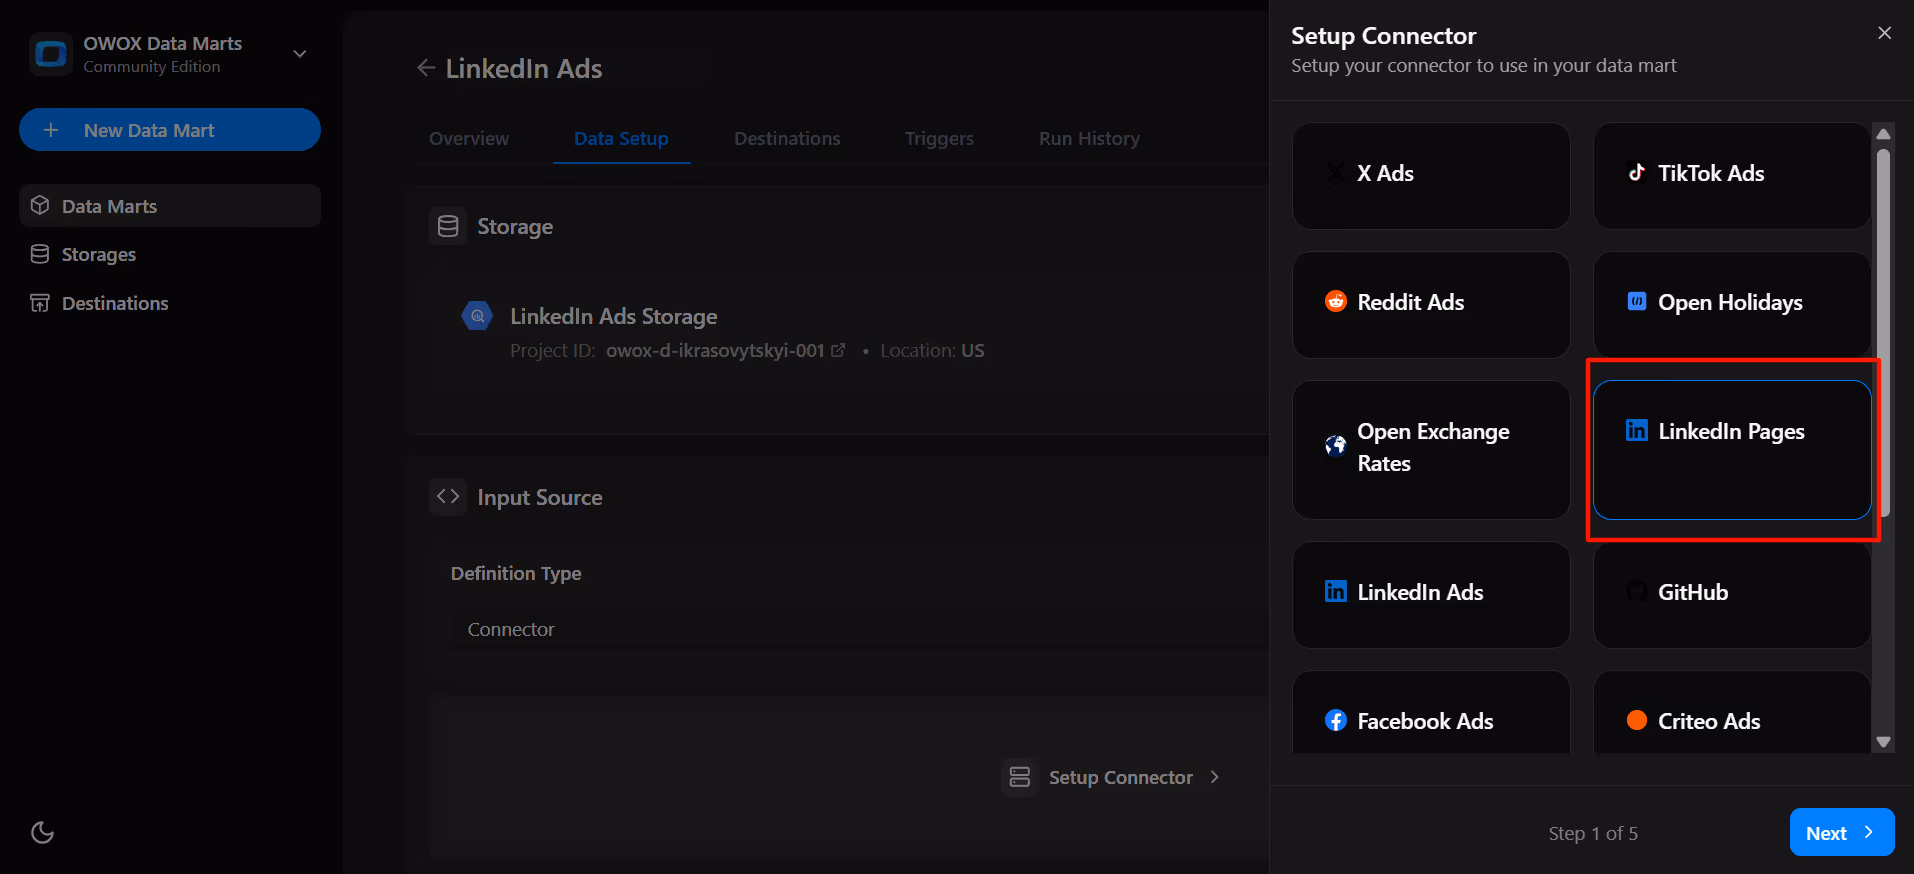This screenshot has width=1914, height=874.
Task: Select the Criteo Ads connector card
Action: pos(1732,712)
